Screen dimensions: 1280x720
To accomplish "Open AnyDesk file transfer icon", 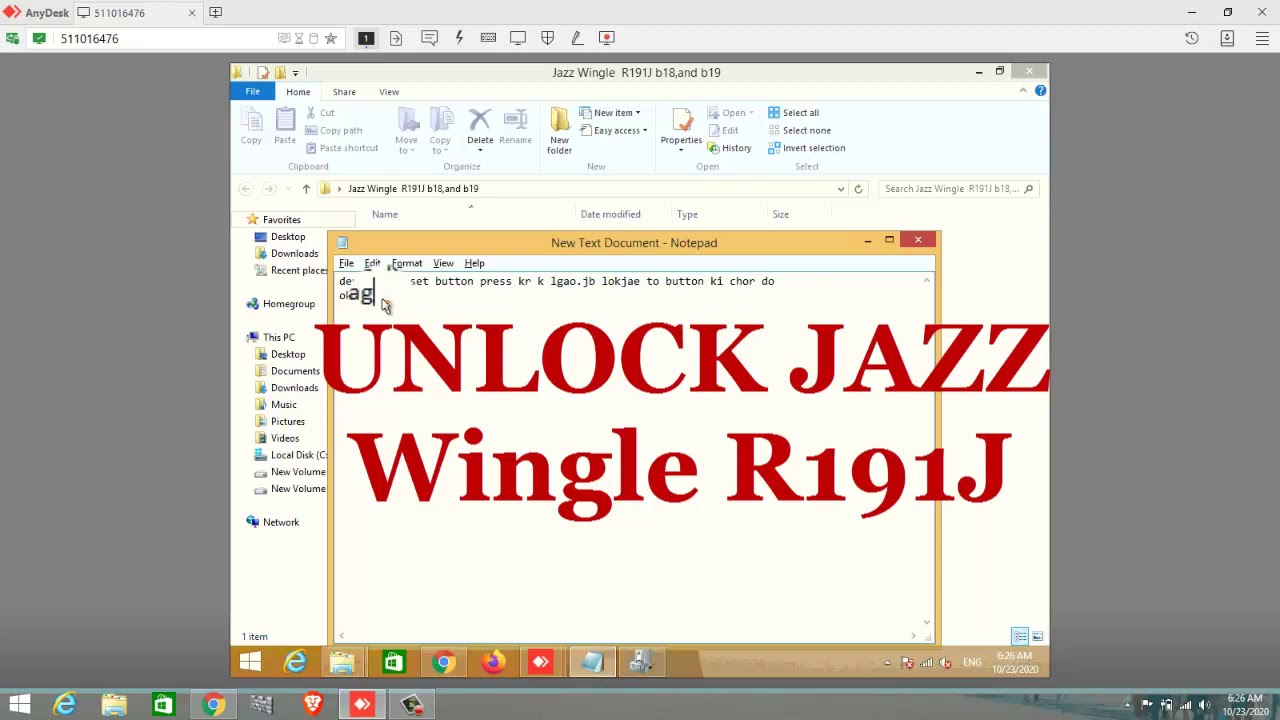I will click(396, 38).
